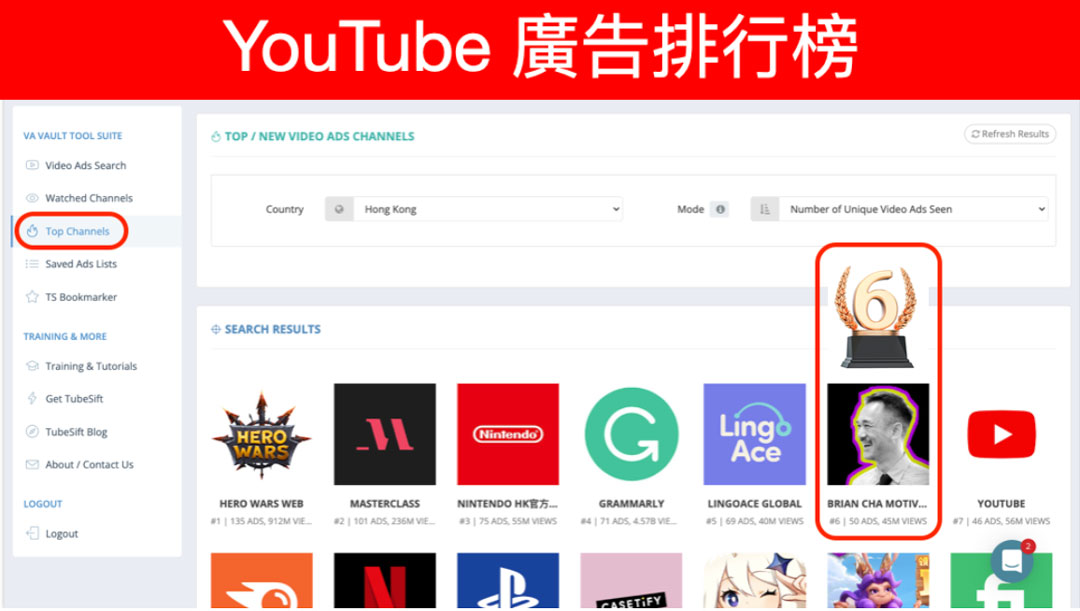The height and width of the screenshot is (611, 1080).
Task: Open the anime character channel thumbnail
Action: coord(754,580)
